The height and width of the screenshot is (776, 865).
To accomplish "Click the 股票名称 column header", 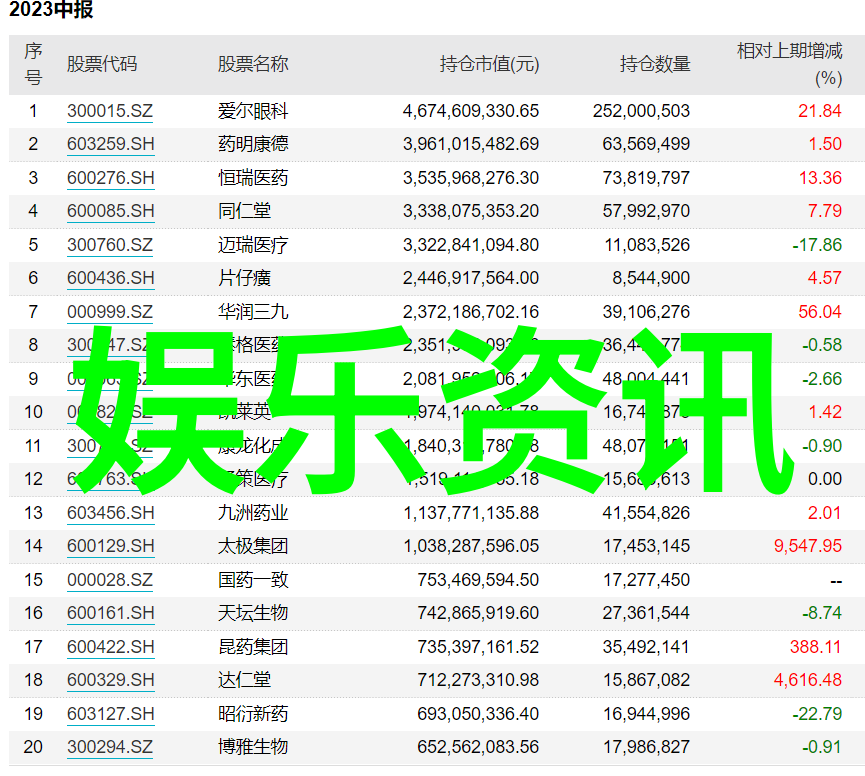I will 253,65.
